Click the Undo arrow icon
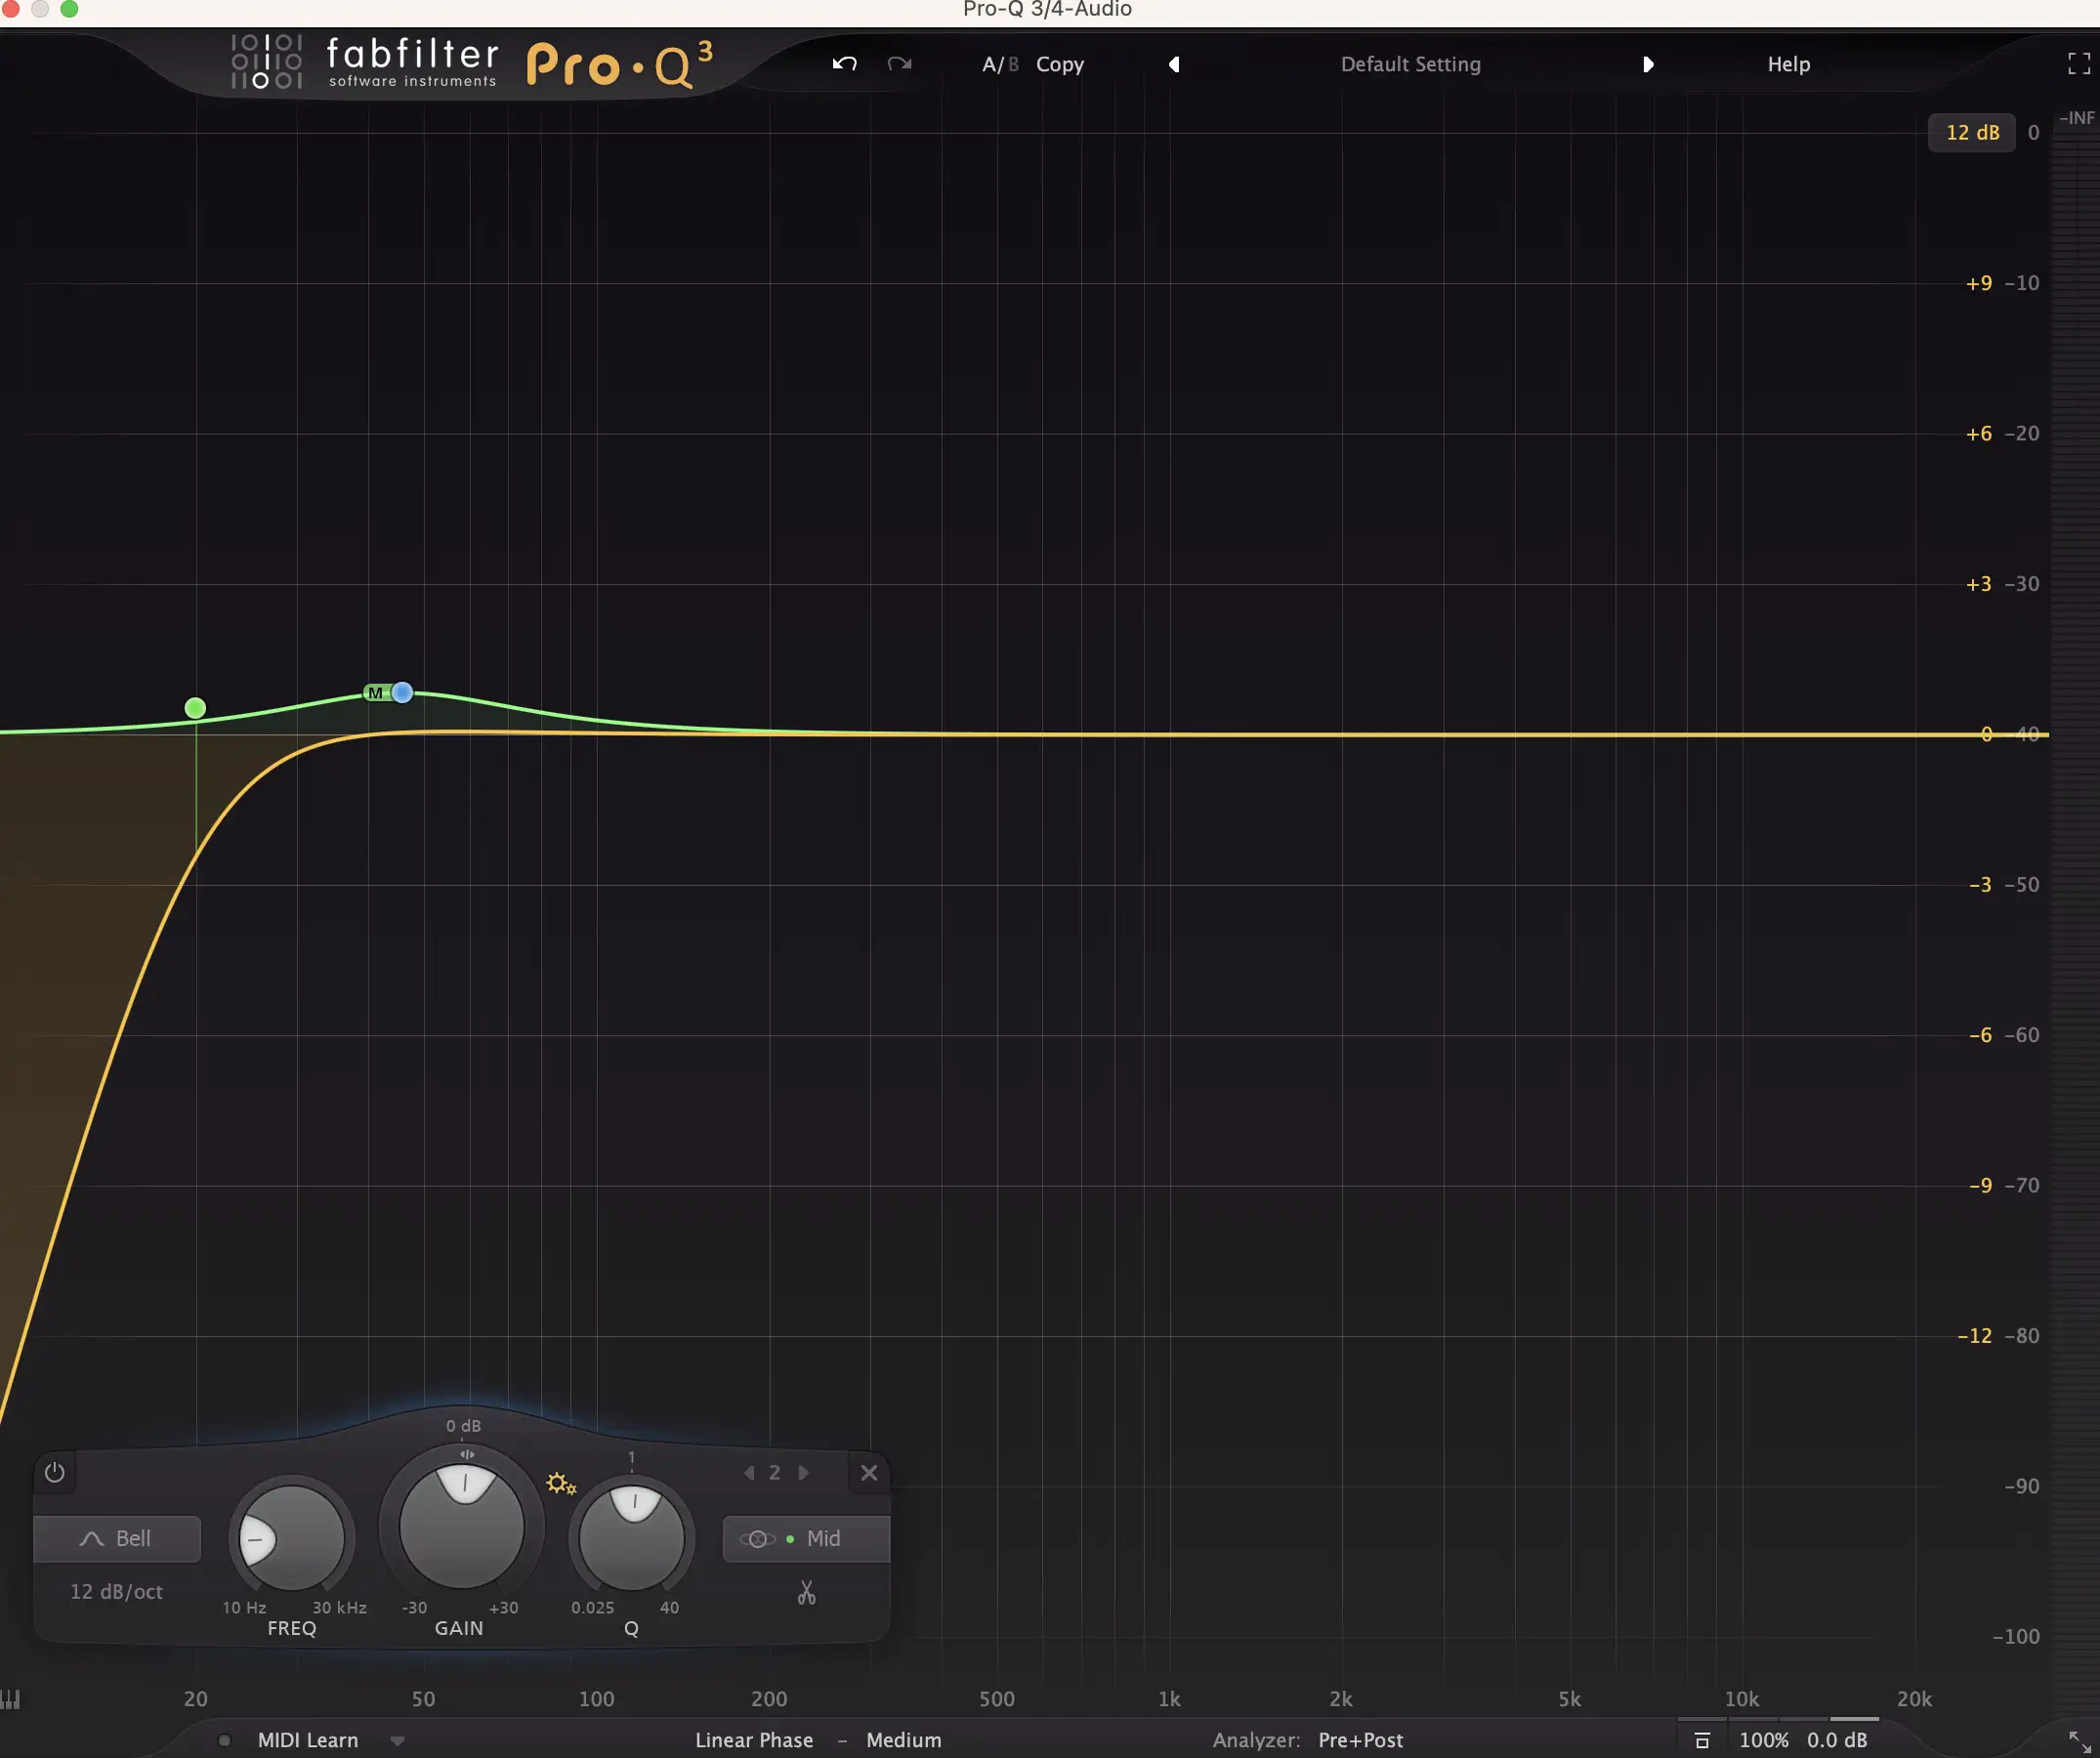 click(844, 64)
